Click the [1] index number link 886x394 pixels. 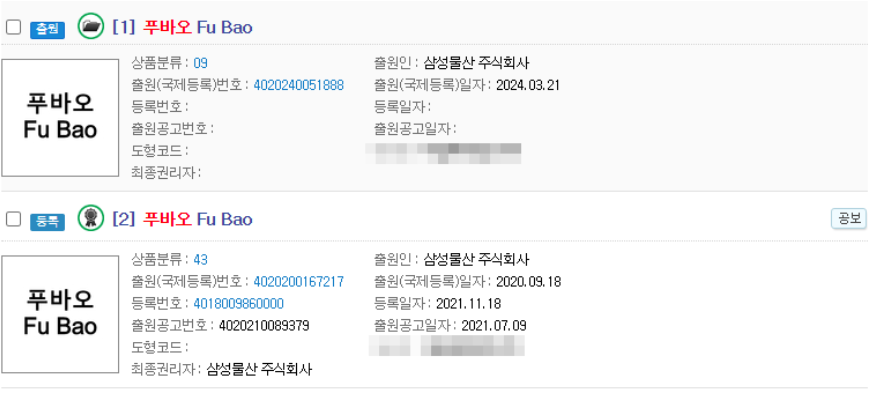tap(124, 27)
